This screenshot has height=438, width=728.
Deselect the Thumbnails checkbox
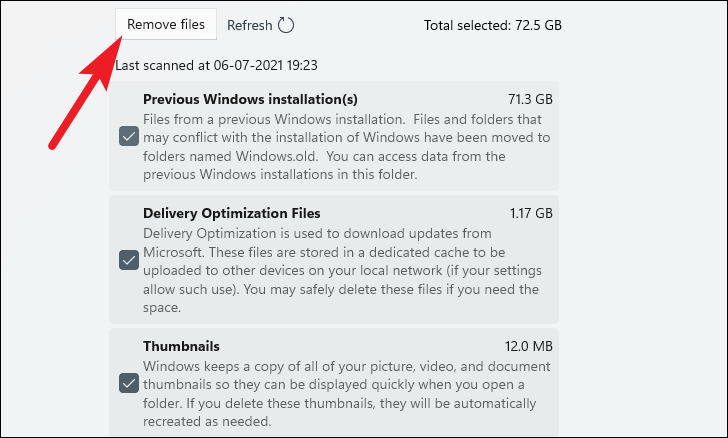click(129, 382)
